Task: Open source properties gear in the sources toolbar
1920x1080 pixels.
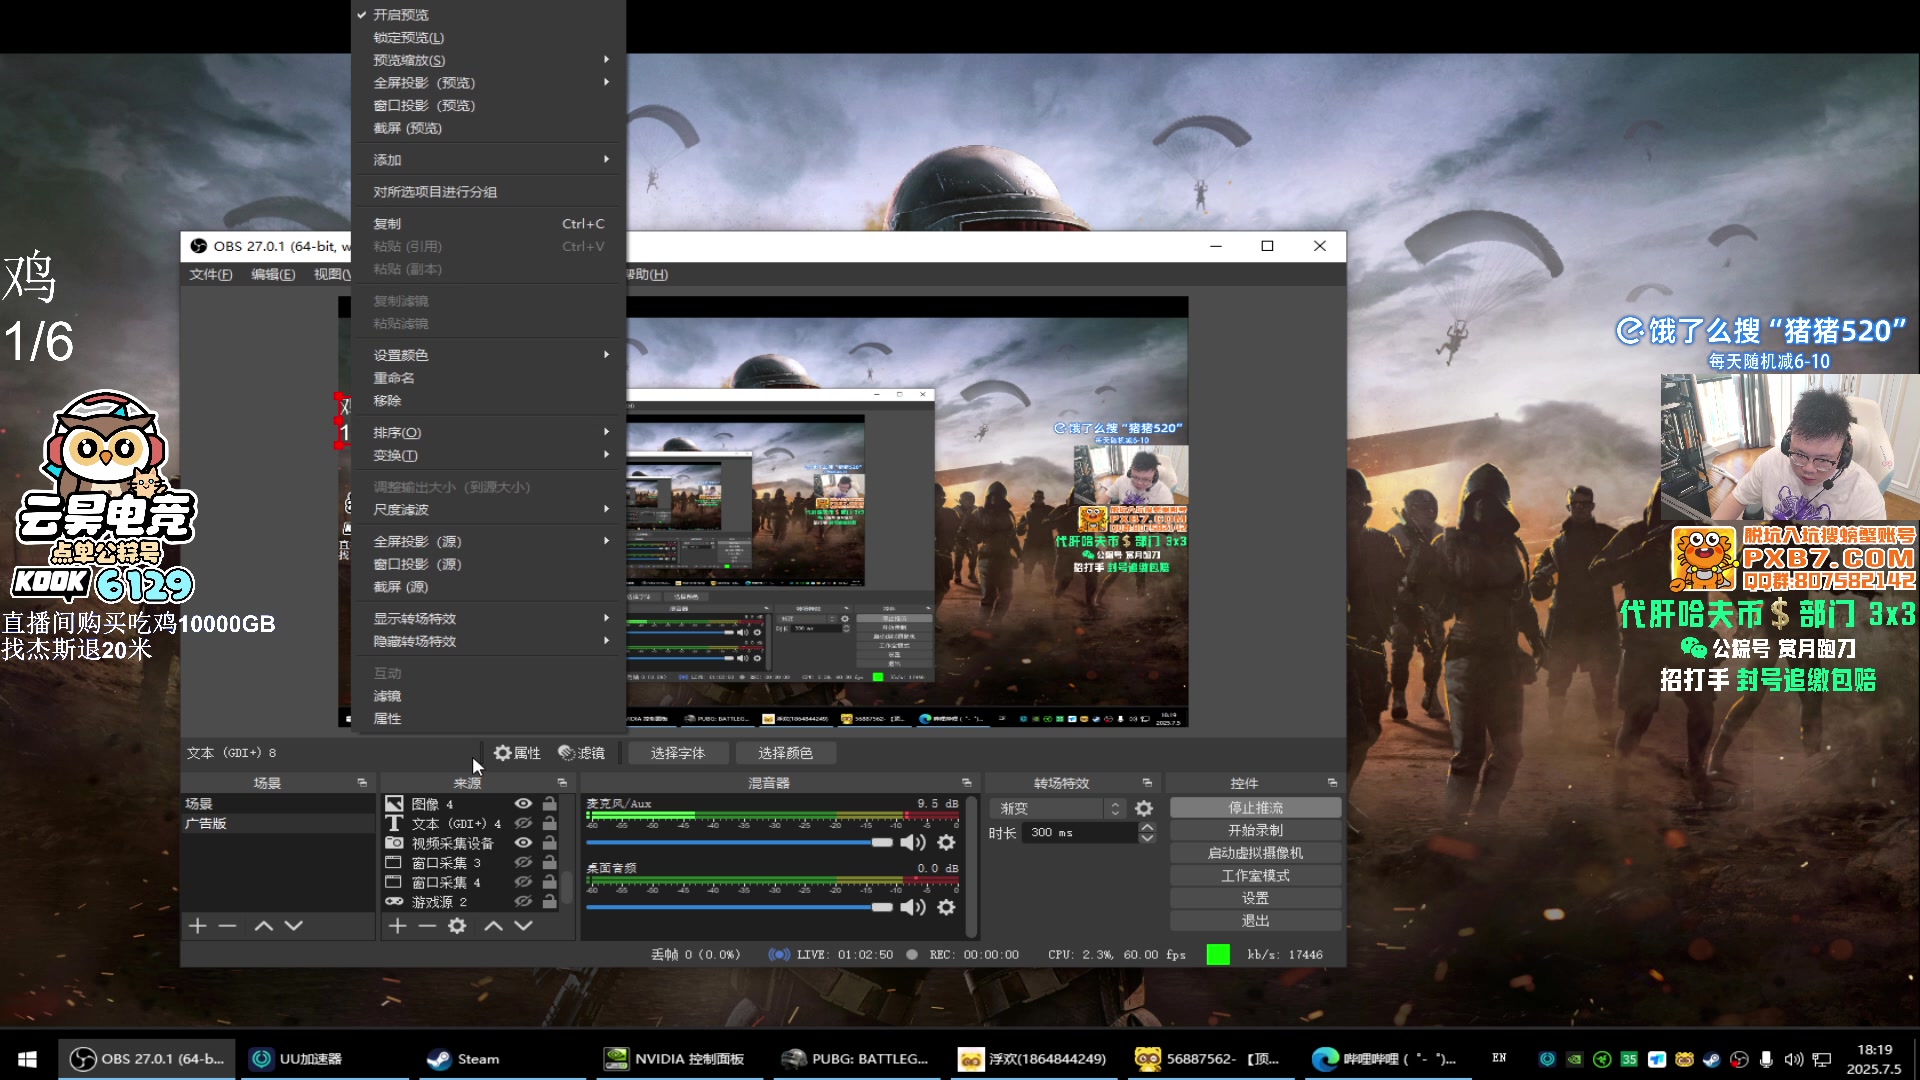Action: click(457, 926)
